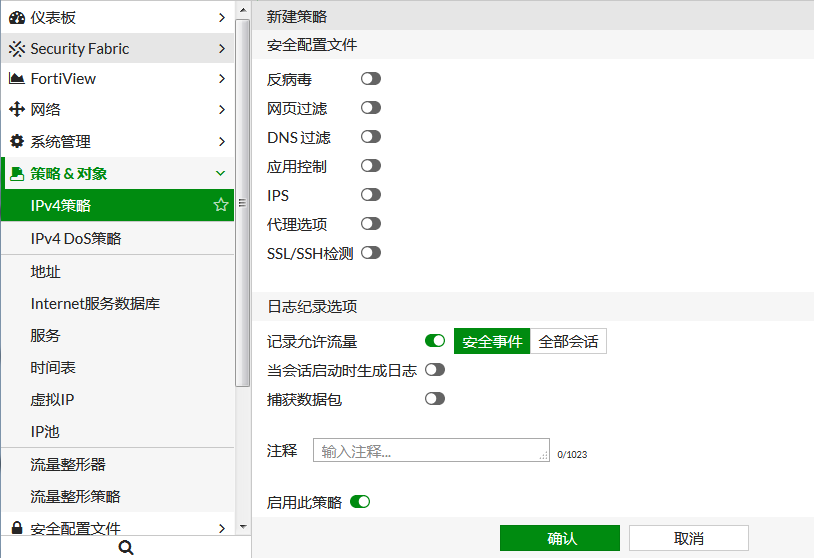The height and width of the screenshot is (558, 814).
Task: Expand the 系统管理 chevron
Action: tap(222, 142)
